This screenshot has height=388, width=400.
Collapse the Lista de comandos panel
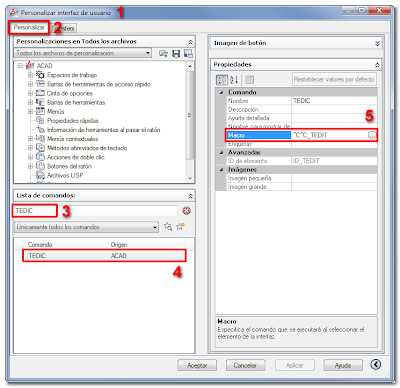(190, 196)
